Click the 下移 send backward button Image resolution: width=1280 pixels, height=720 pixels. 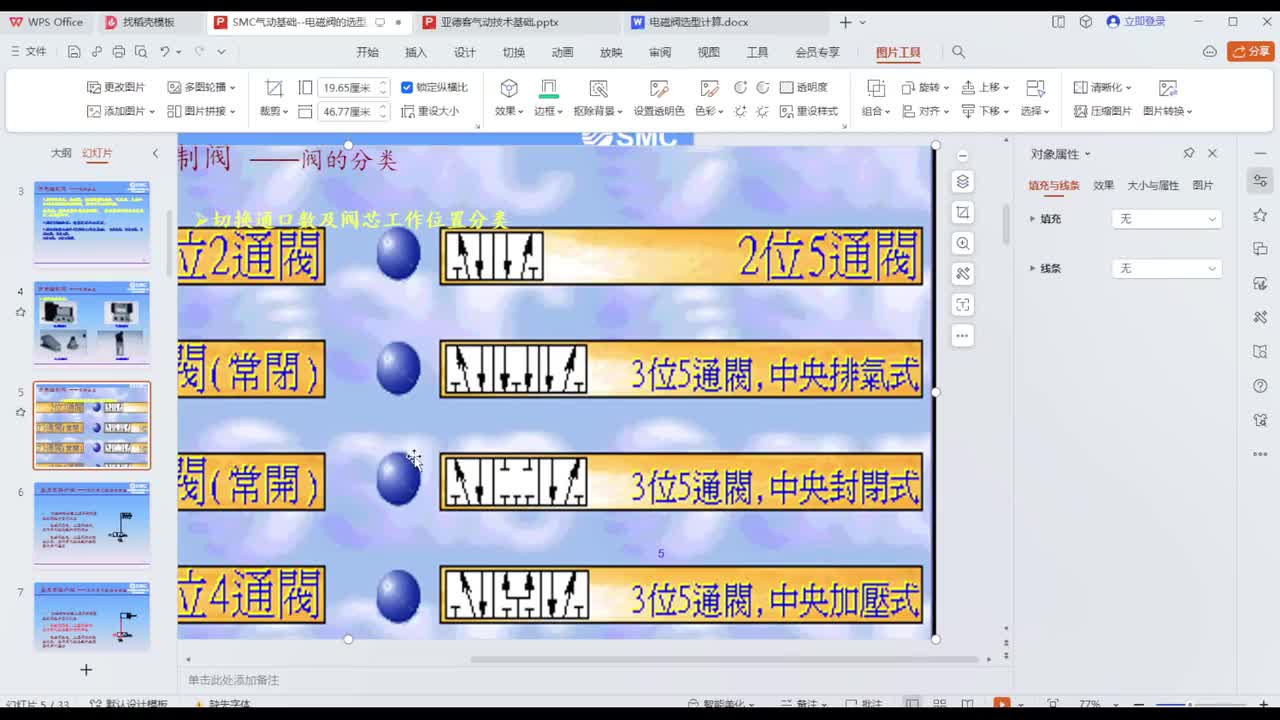[985, 111]
